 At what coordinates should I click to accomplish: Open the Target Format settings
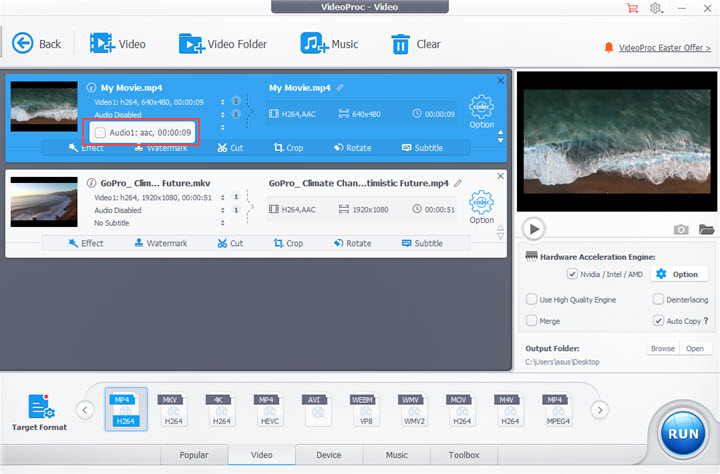pyautogui.click(x=39, y=412)
